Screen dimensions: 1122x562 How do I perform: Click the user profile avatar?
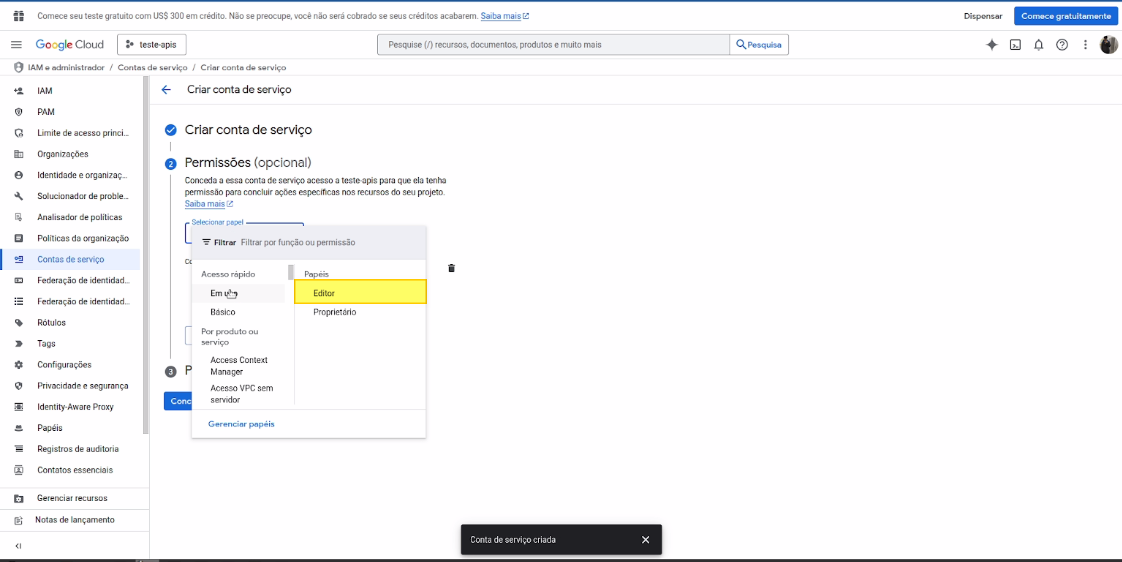pos(1108,44)
